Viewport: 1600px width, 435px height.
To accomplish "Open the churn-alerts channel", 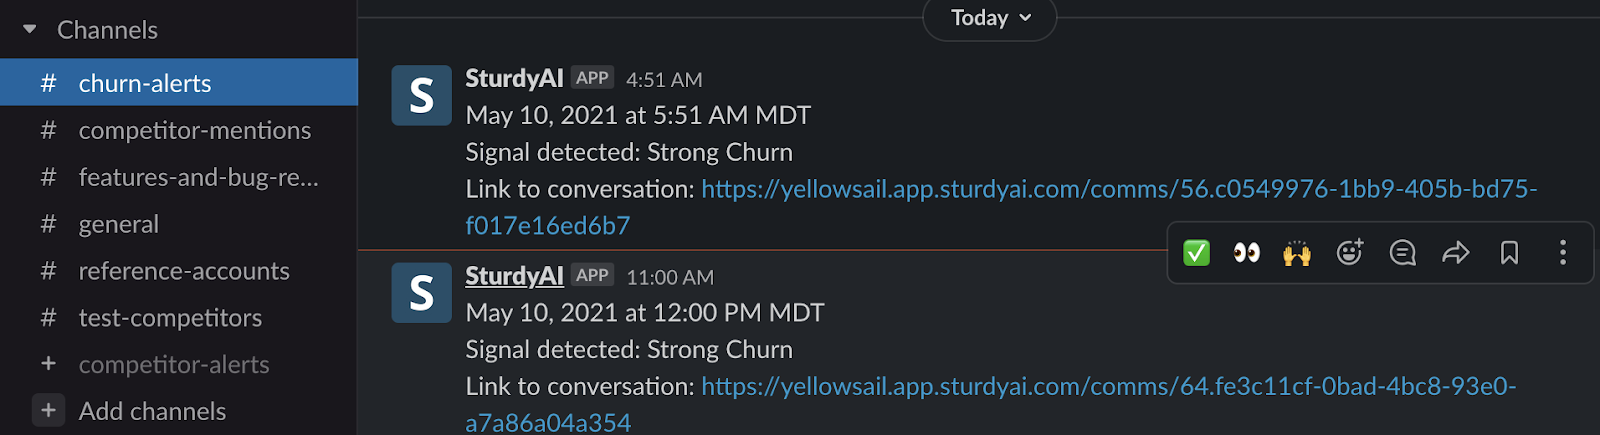I will click(x=145, y=83).
